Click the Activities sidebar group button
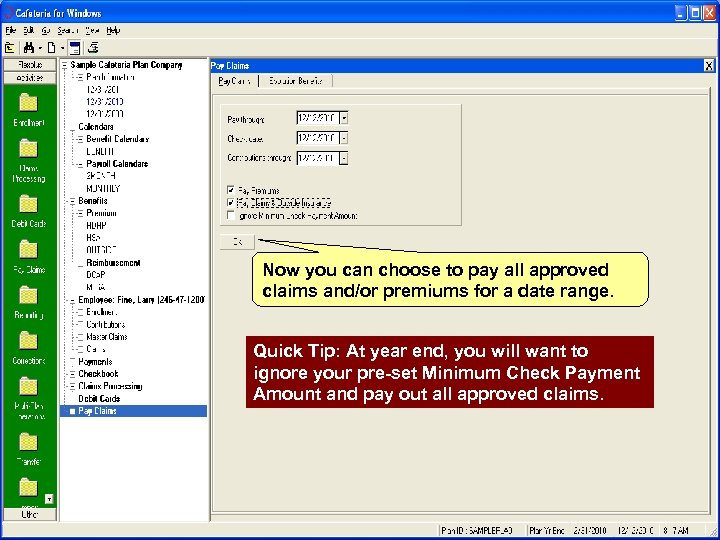The width and height of the screenshot is (720, 540). (x=30, y=78)
